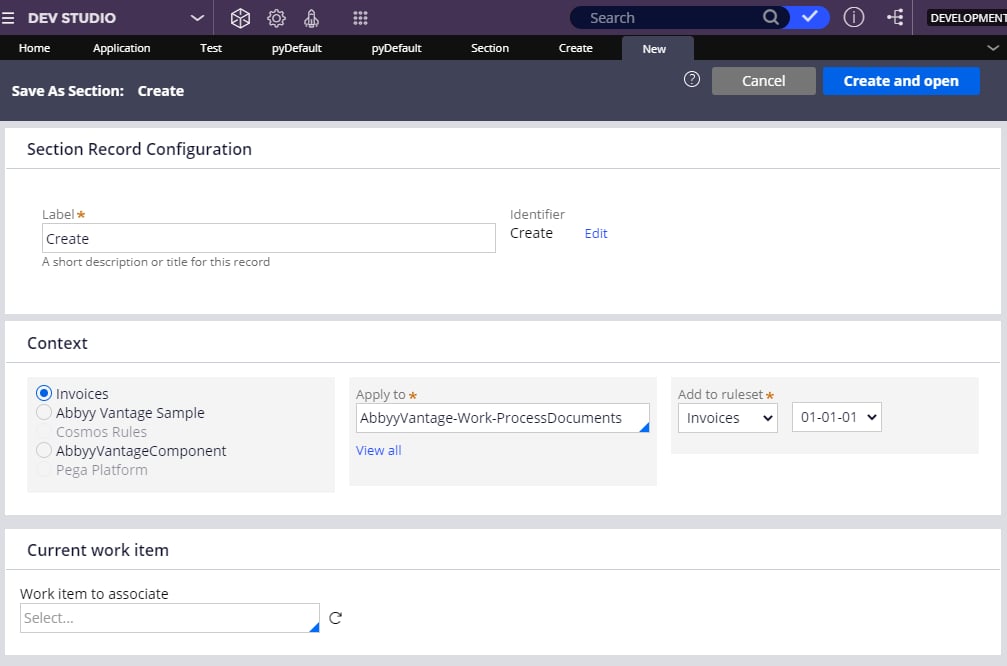
Task: Select Abbyy Vantage Sample radio option
Action: [x=44, y=412]
